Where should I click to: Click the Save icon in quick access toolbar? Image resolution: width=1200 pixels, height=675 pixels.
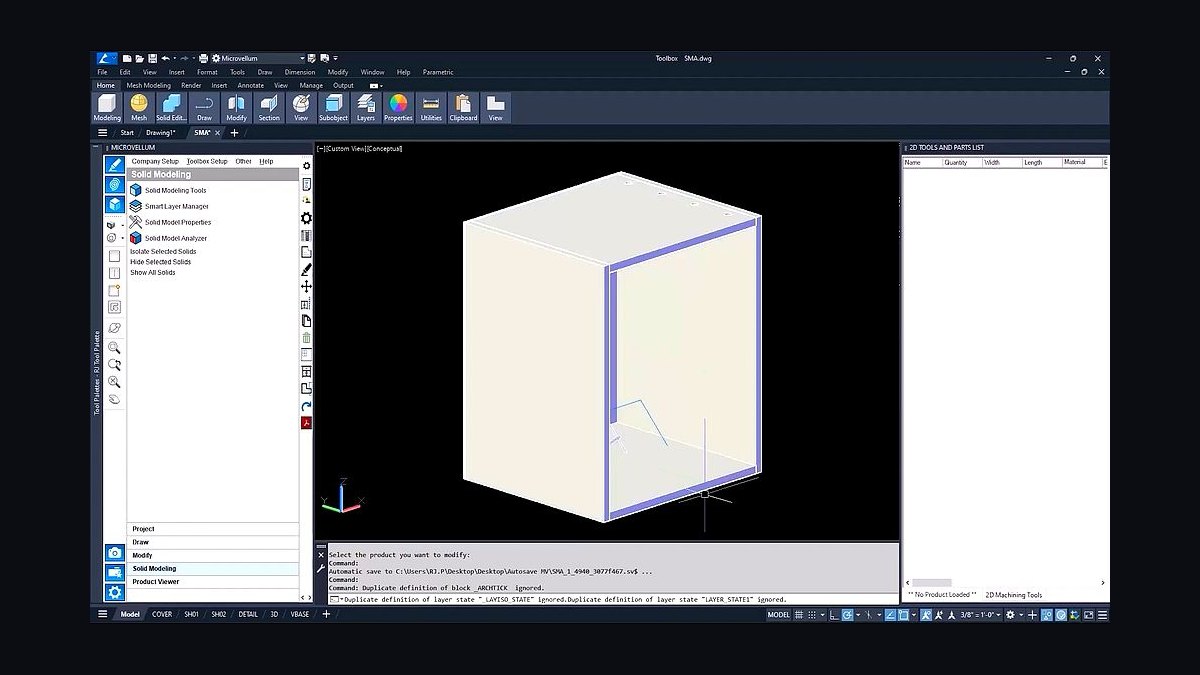tap(152, 58)
